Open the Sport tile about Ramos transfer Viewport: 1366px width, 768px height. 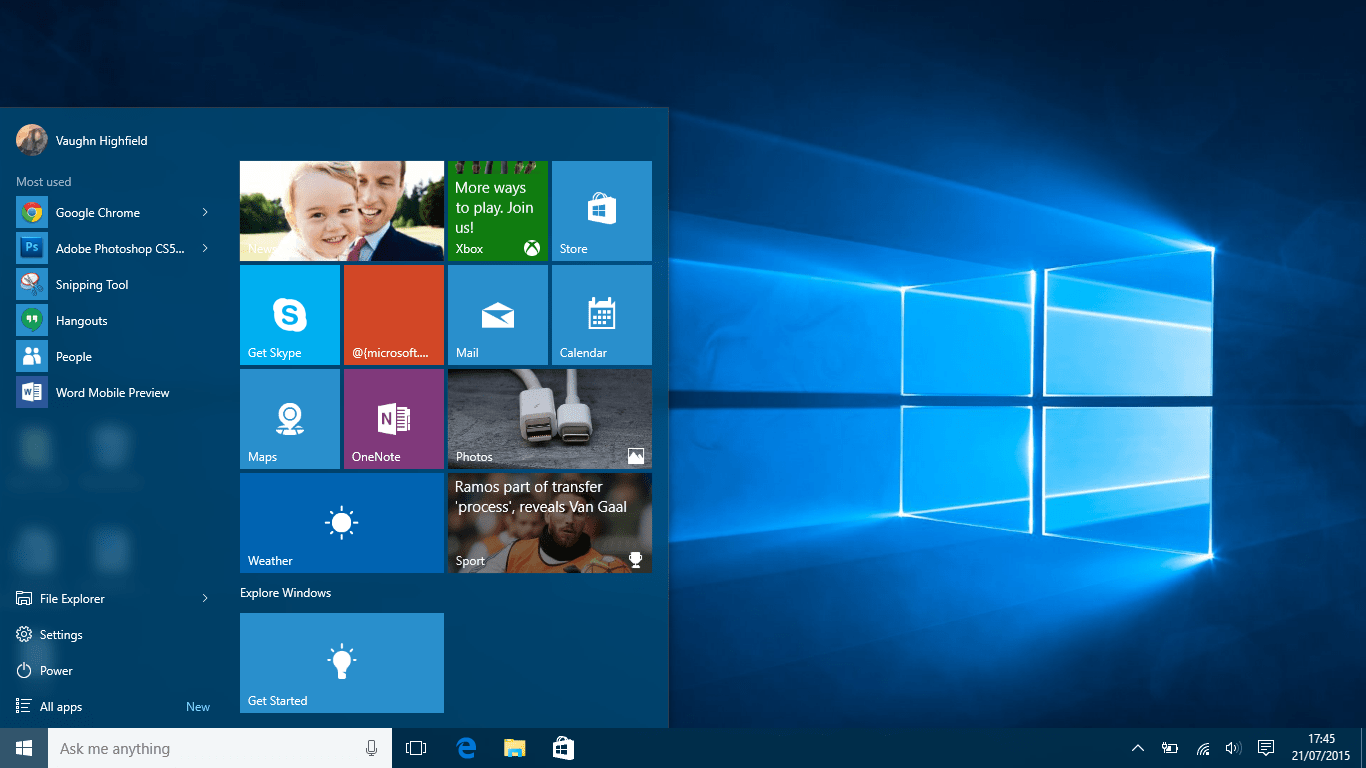pos(550,523)
